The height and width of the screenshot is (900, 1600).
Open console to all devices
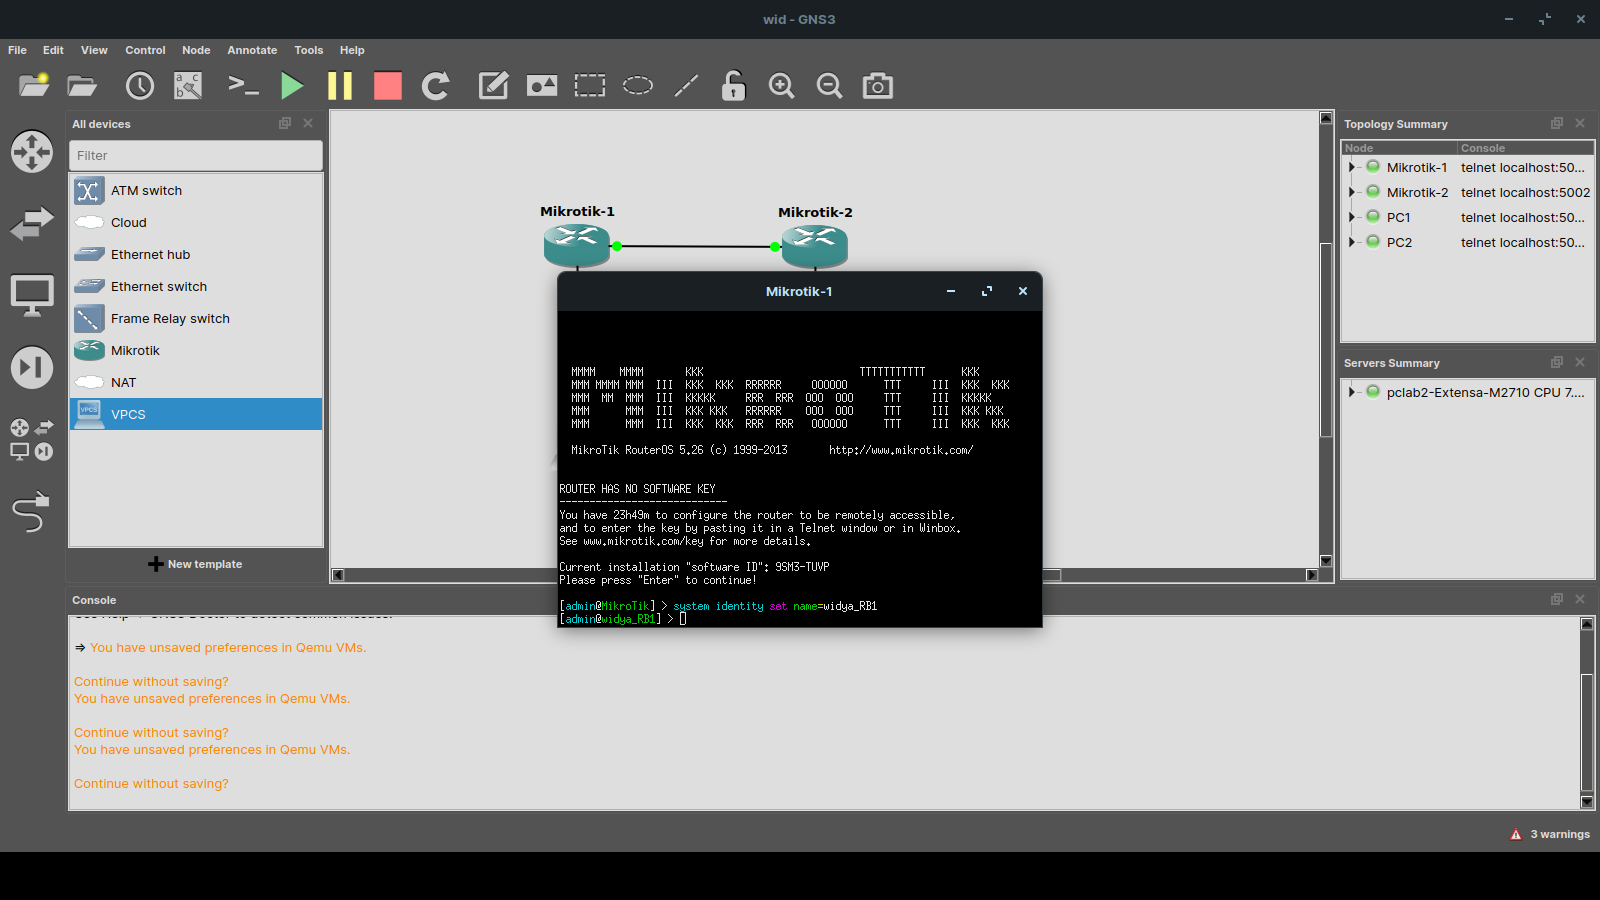(243, 86)
